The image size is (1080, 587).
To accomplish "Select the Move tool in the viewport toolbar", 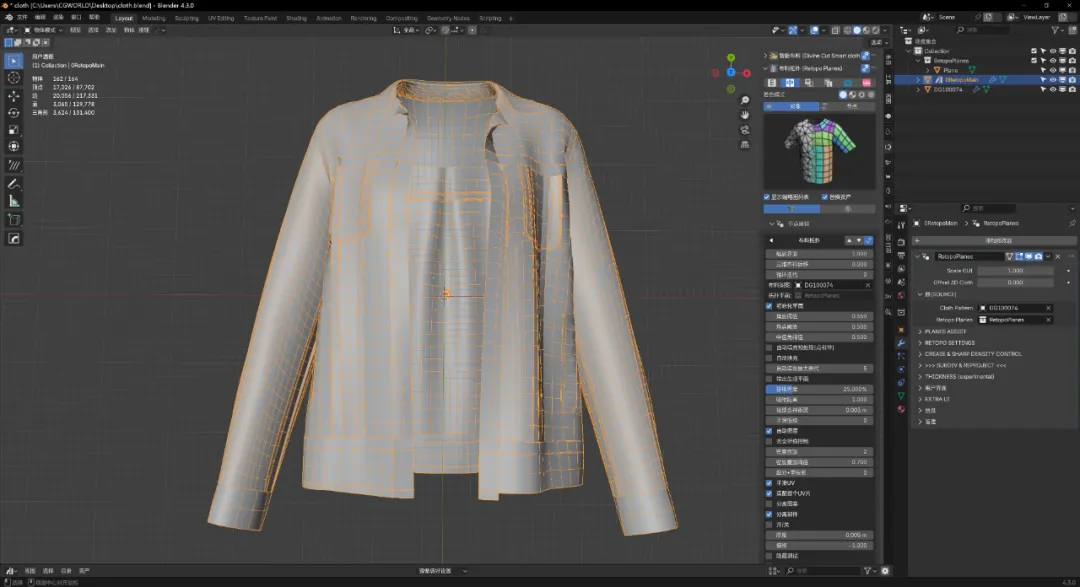I will pyautogui.click(x=14, y=95).
